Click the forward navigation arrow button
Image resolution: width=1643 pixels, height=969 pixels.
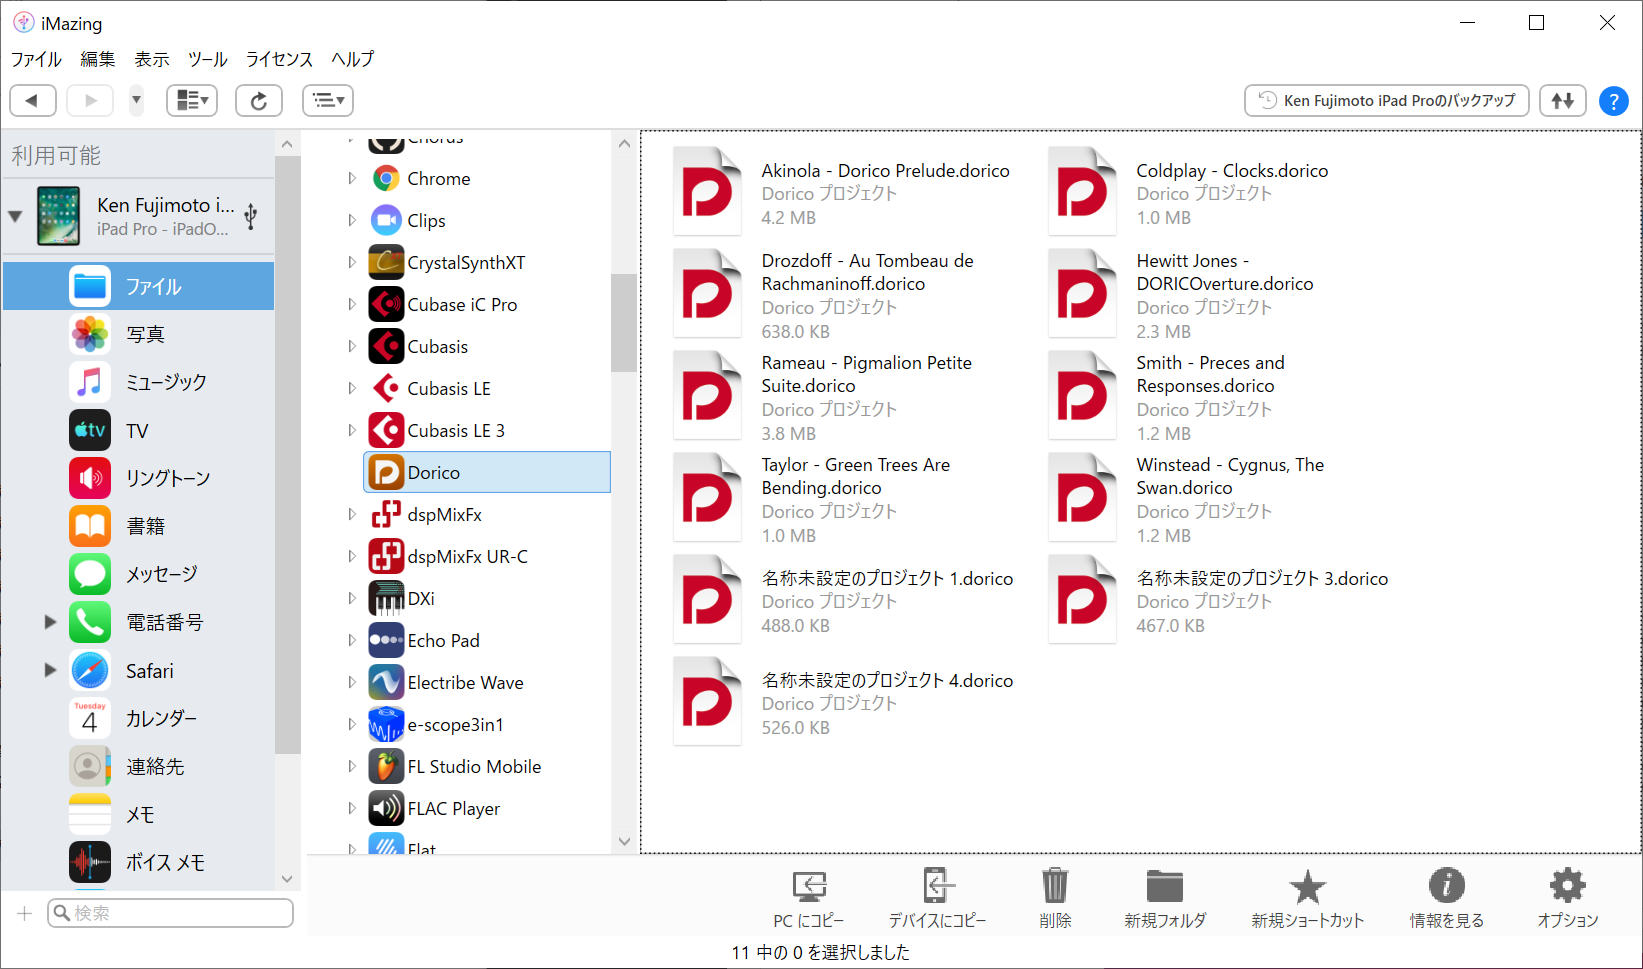[x=90, y=100]
